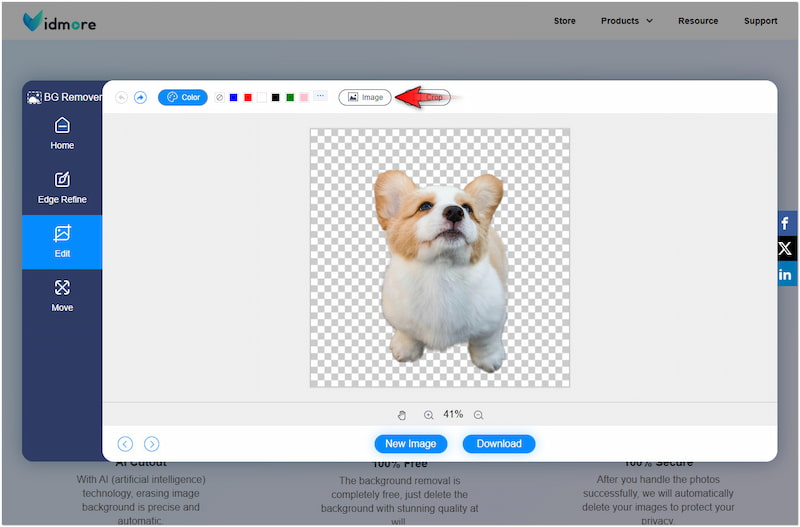Go to Home in the sidebar
Image resolution: width=800 pixels, height=527 pixels.
click(x=62, y=134)
